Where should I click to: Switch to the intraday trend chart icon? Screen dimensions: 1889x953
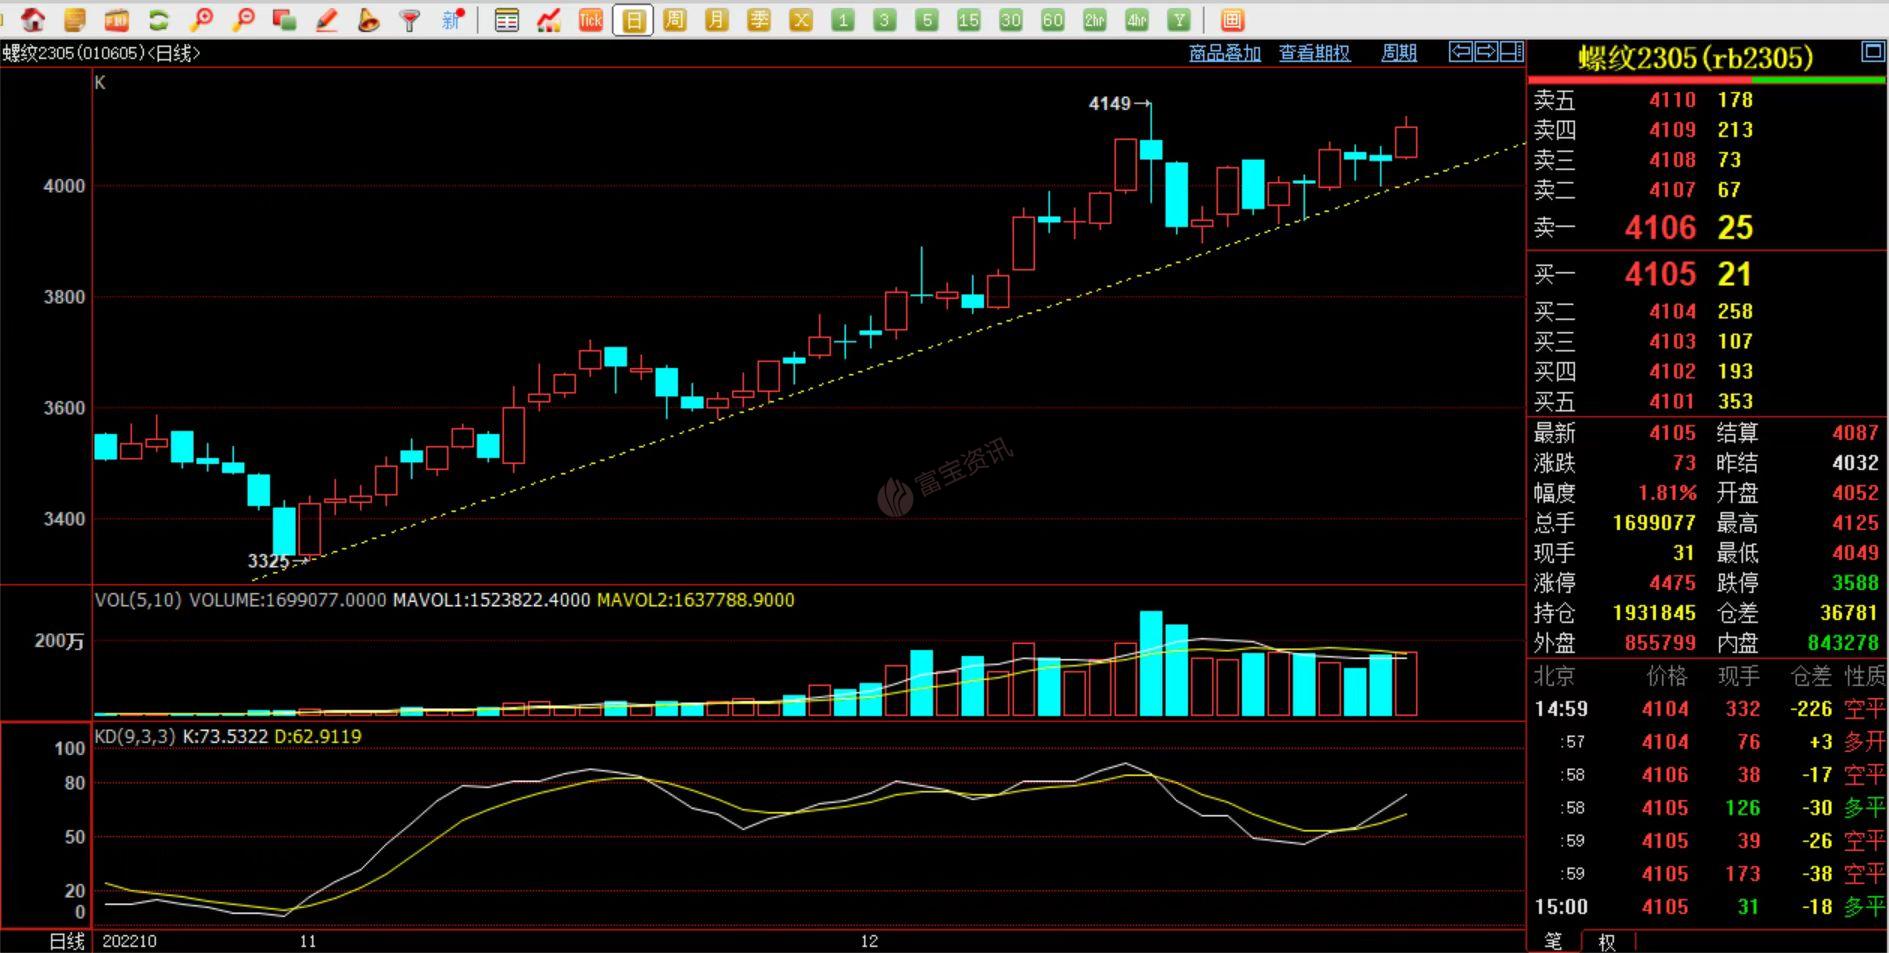(549, 19)
